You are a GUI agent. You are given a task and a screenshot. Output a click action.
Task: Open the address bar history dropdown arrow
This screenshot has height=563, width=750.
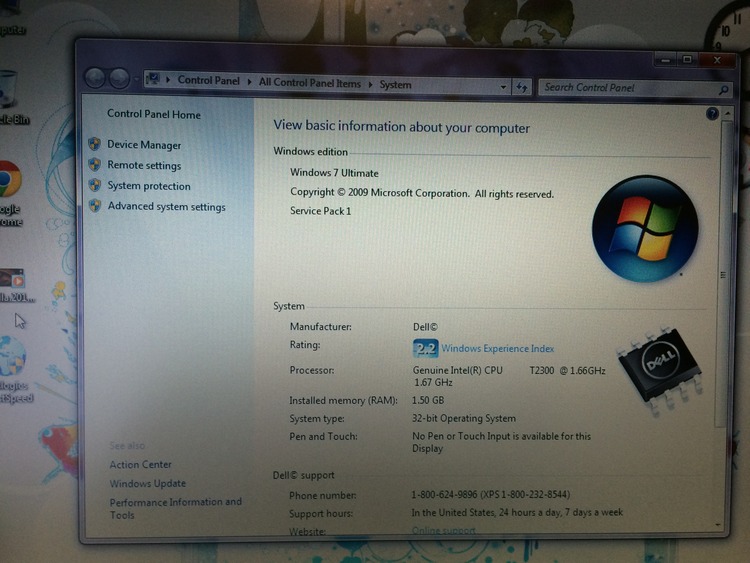click(503, 87)
